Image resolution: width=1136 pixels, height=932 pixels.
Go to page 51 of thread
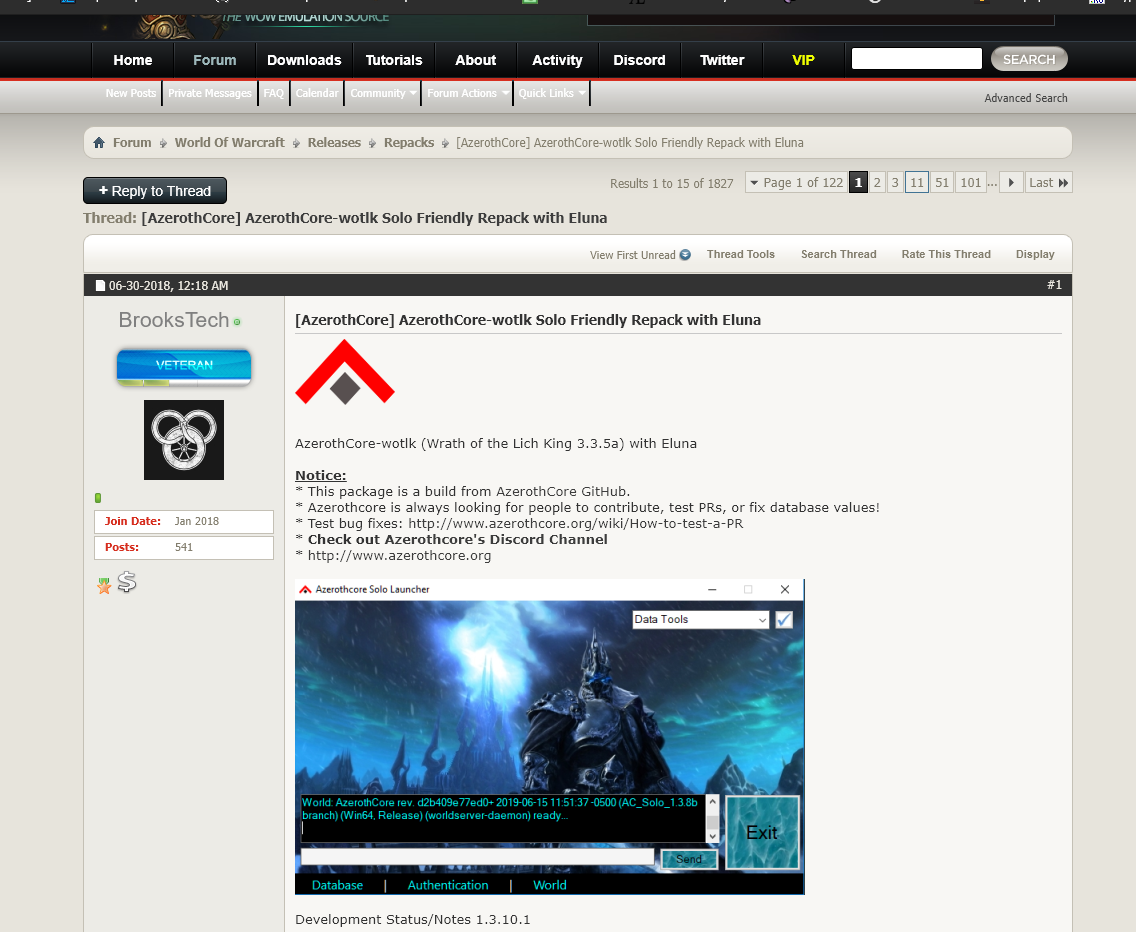[942, 183]
